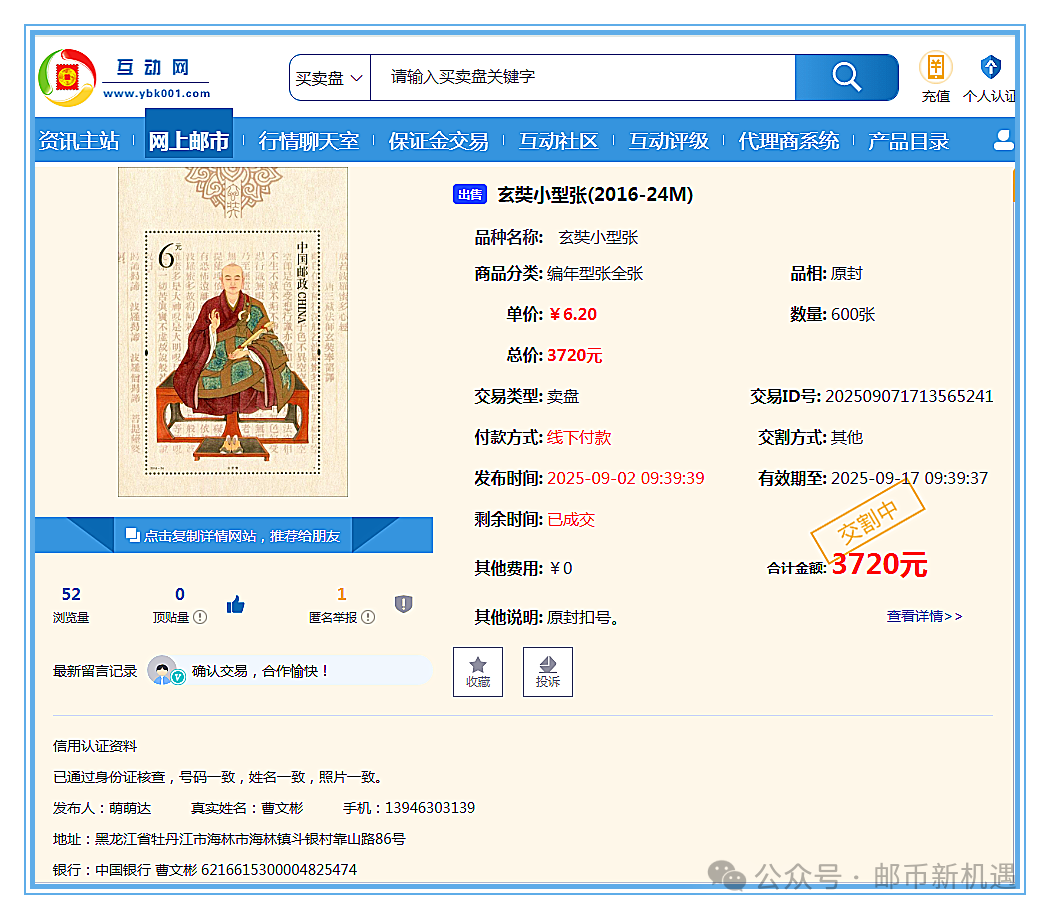Click the 合计金额 3720元 amount

879,564
